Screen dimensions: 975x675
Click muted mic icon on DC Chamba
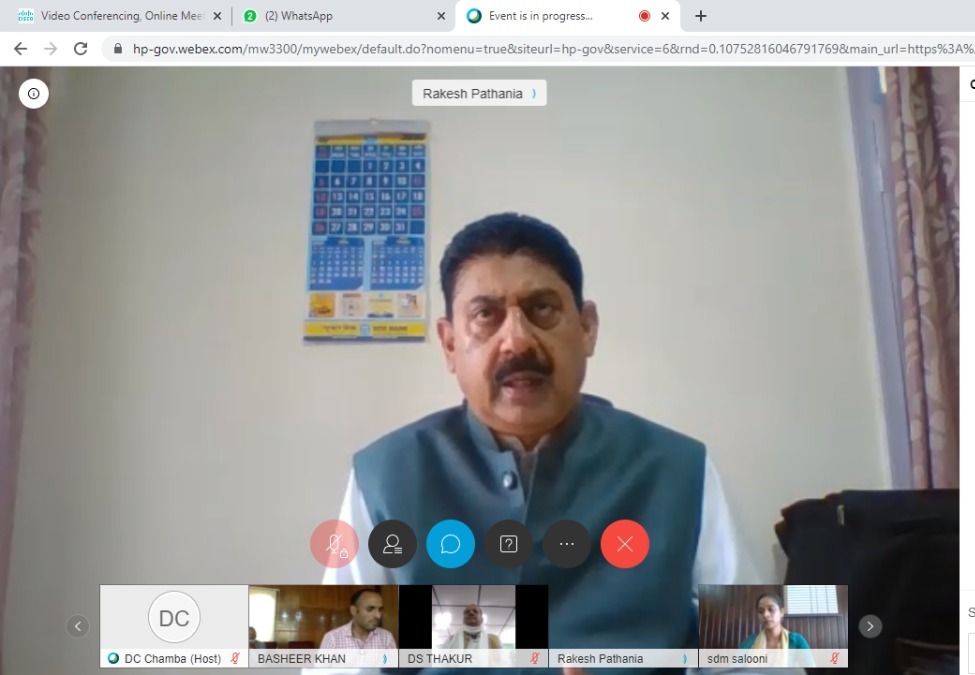(x=235, y=658)
